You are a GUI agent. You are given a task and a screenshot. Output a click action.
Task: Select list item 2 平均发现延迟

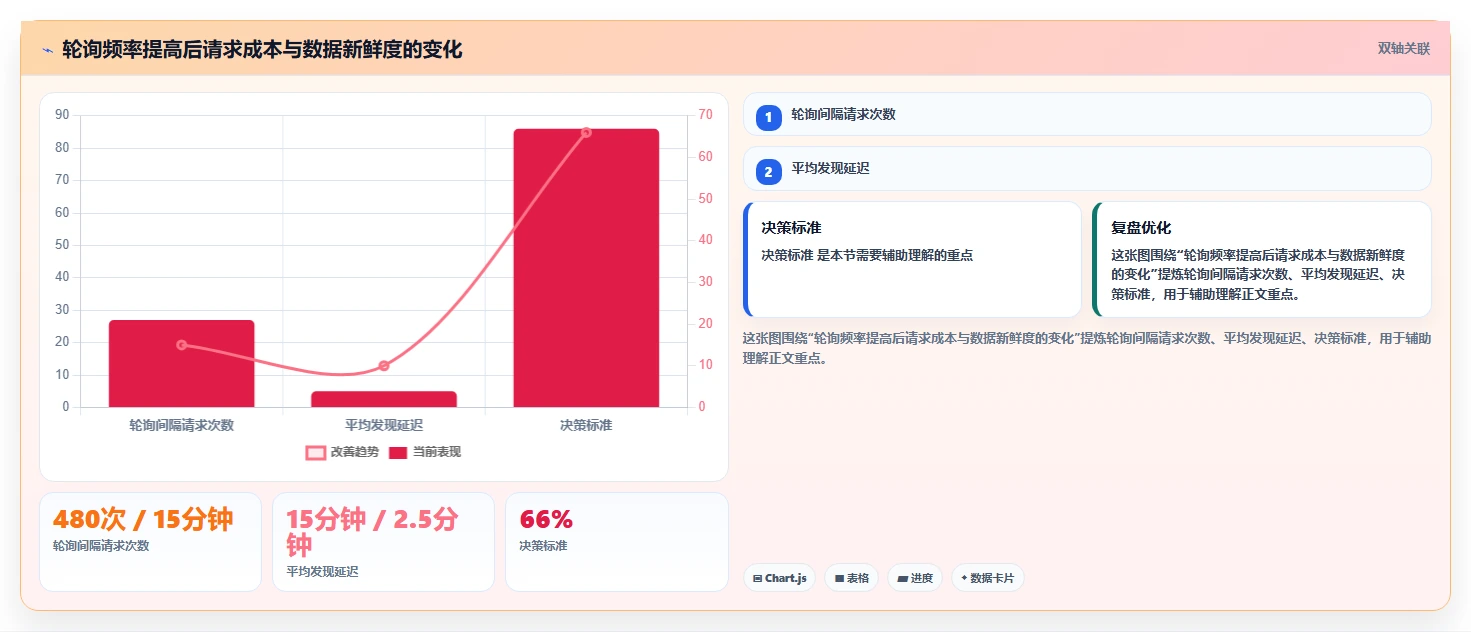coord(1087,169)
